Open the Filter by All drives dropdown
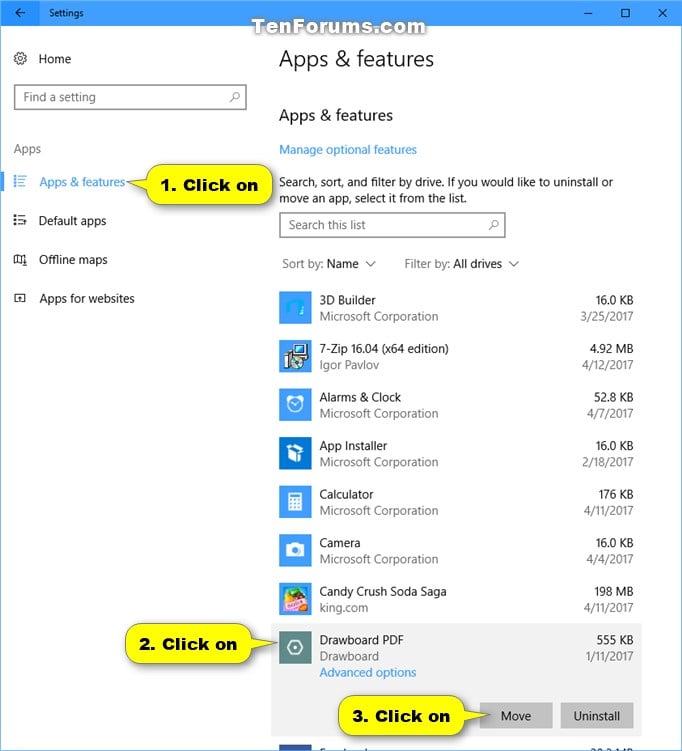This screenshot has height=751, width=682. click(461, 264)
